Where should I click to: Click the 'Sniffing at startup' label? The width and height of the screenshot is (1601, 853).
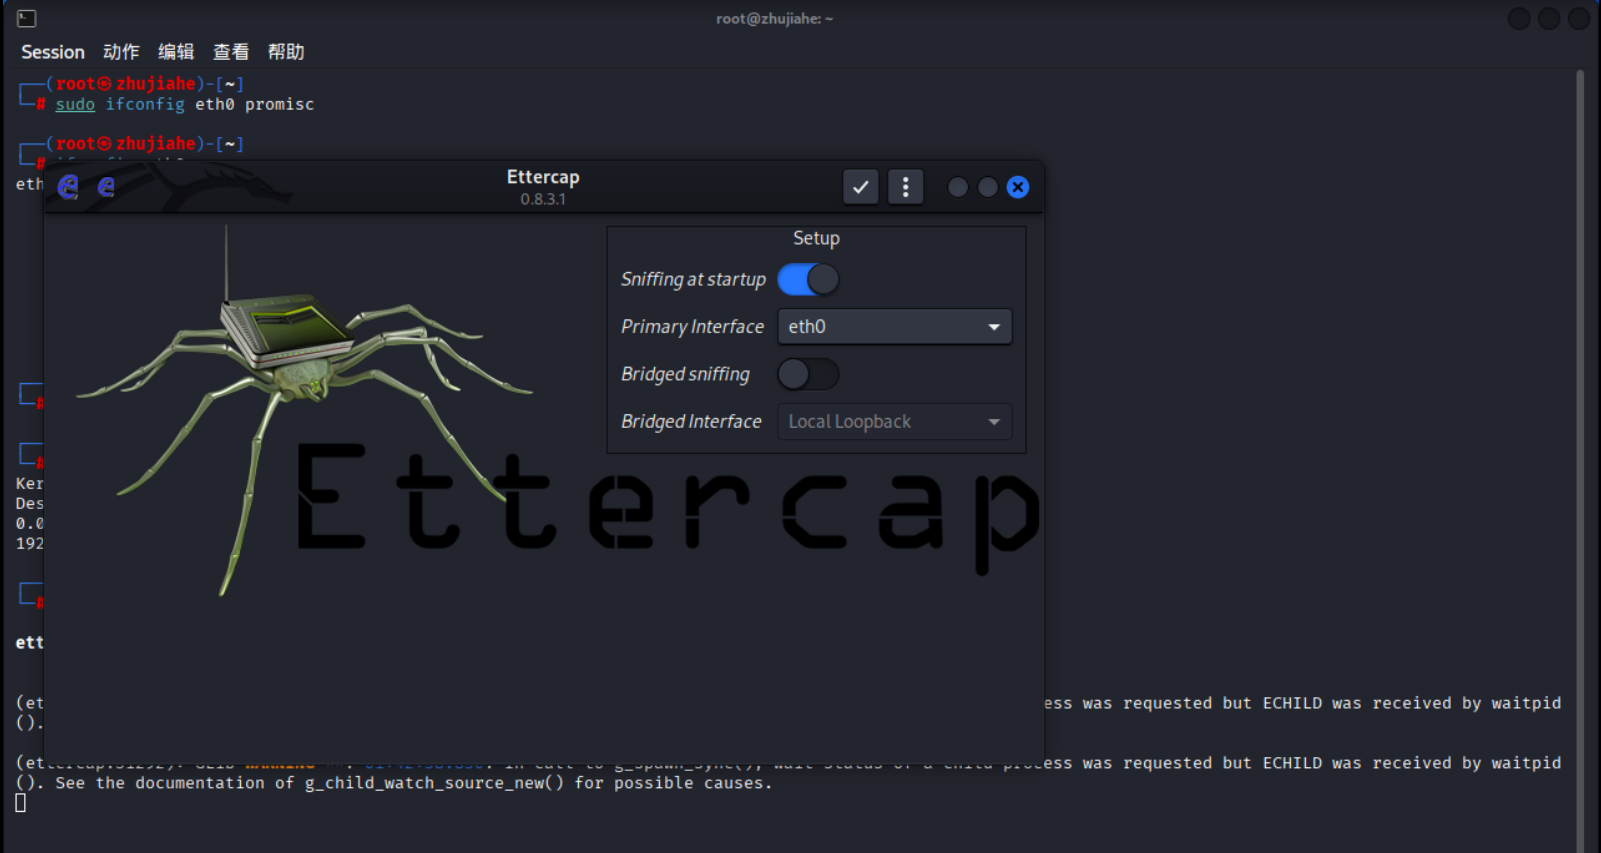coord(693,279)
